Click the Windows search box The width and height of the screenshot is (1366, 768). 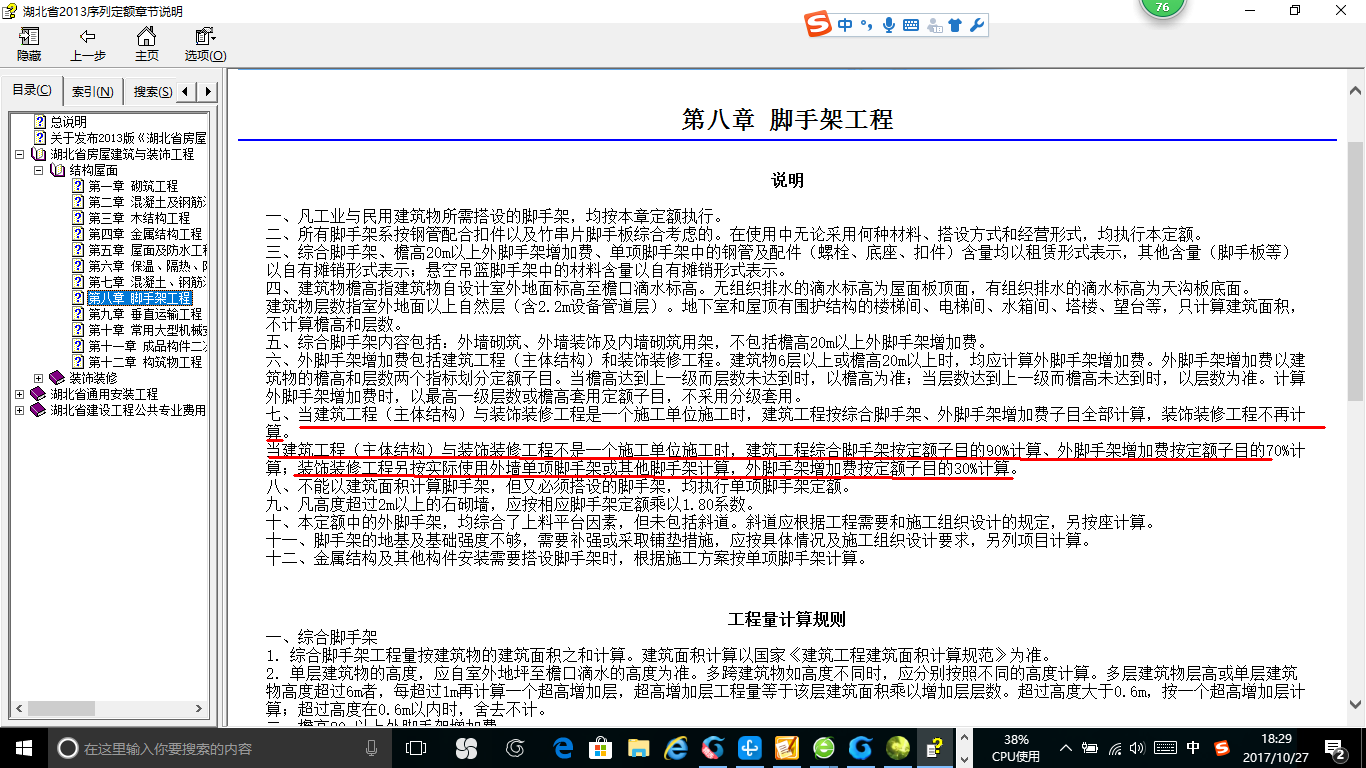click(219, 748)
